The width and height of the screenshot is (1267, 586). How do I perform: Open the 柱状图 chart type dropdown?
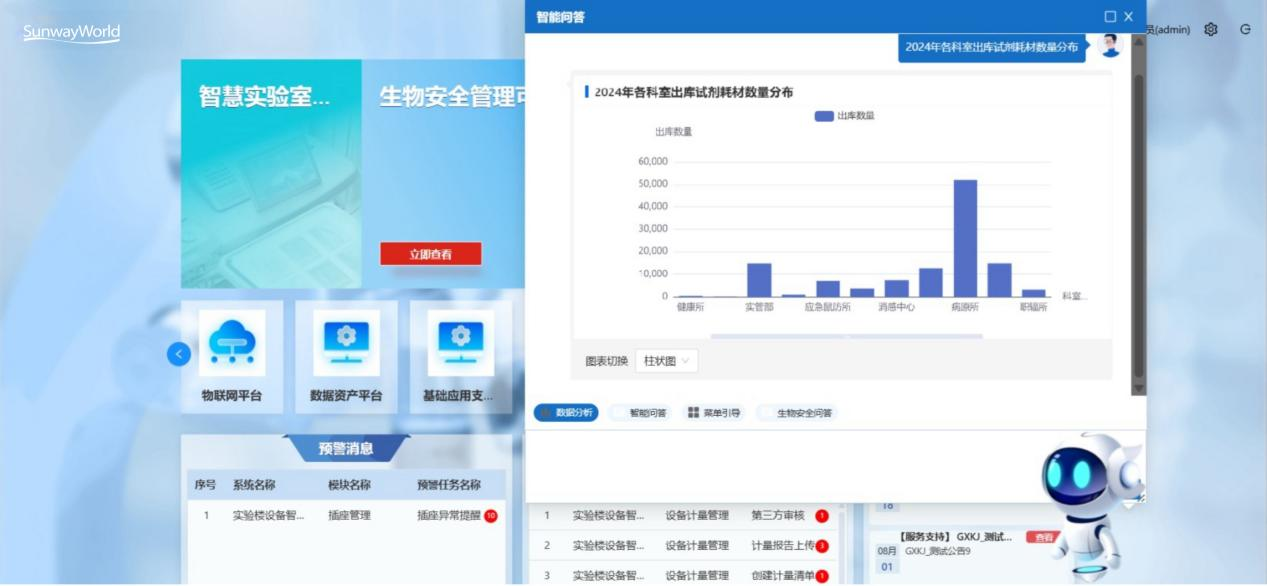point(666,361)
